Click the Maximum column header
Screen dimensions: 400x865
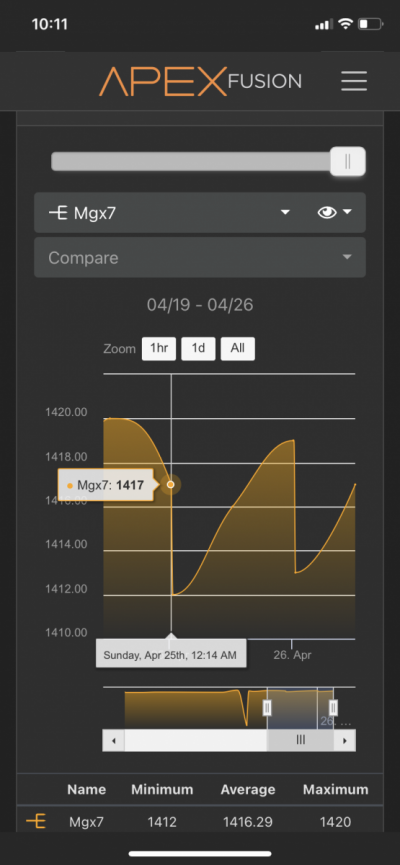(x=335, y=789)
